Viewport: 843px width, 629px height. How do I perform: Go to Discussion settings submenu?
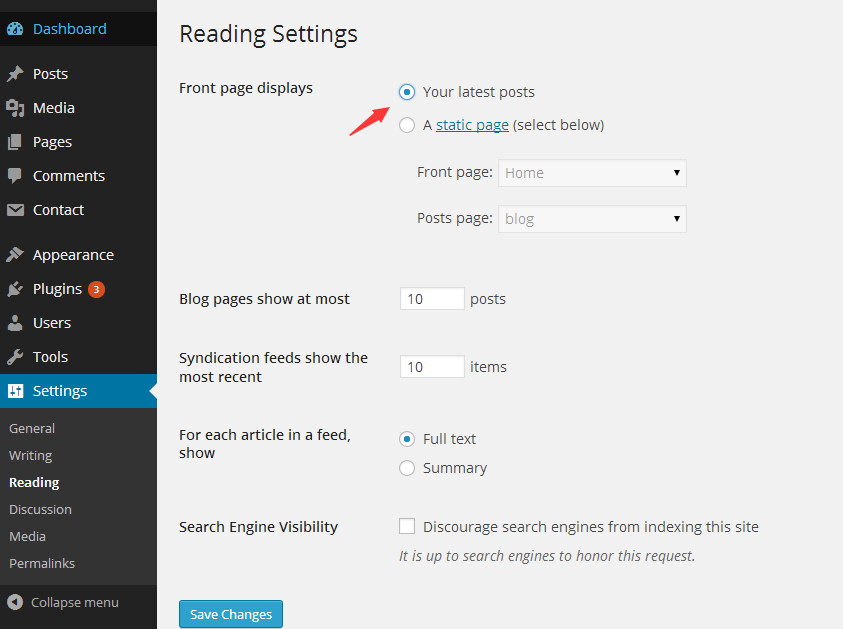point(40,509)
